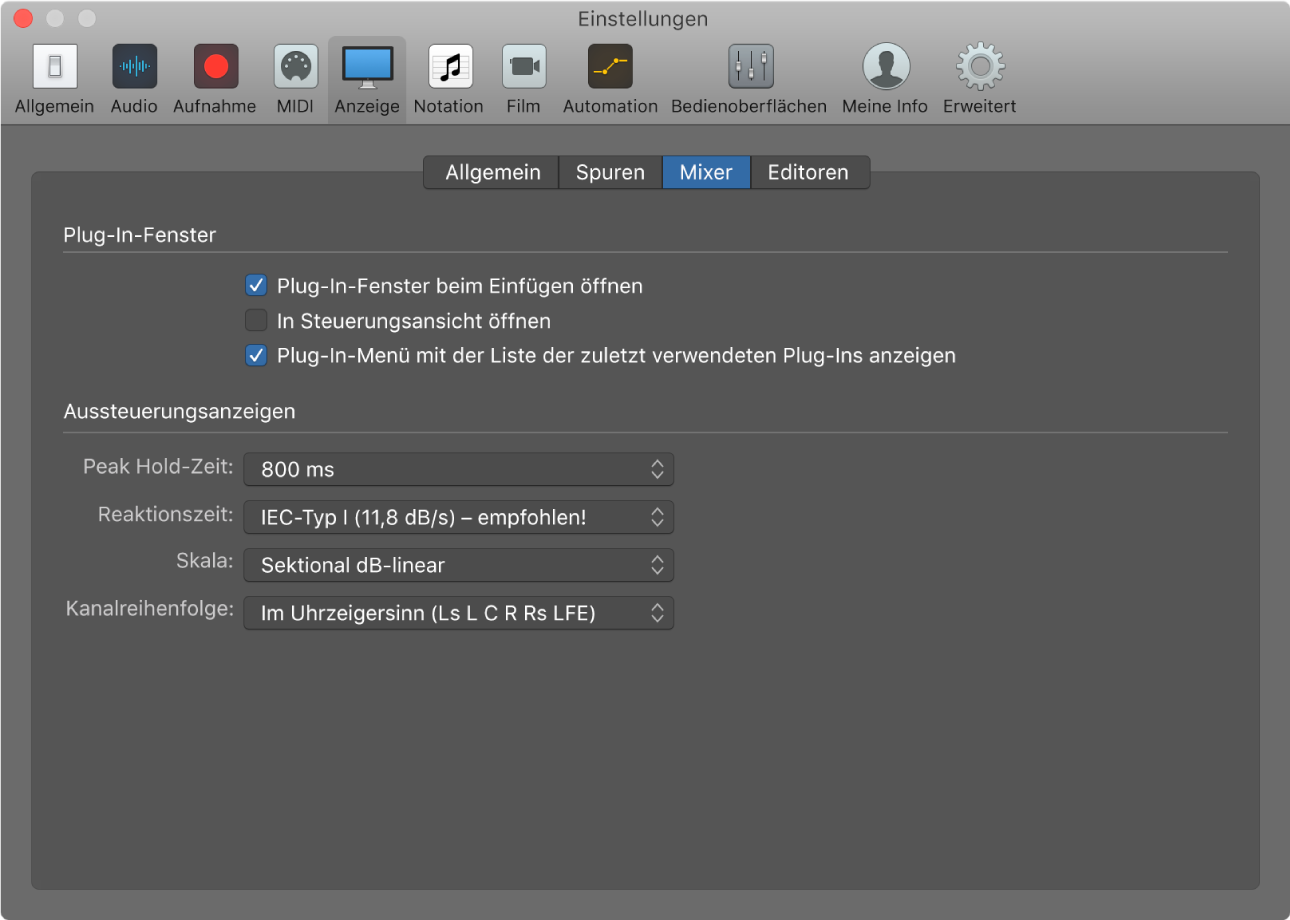
Task: Open the Automation preferences icon
Action: coord(610,67)
